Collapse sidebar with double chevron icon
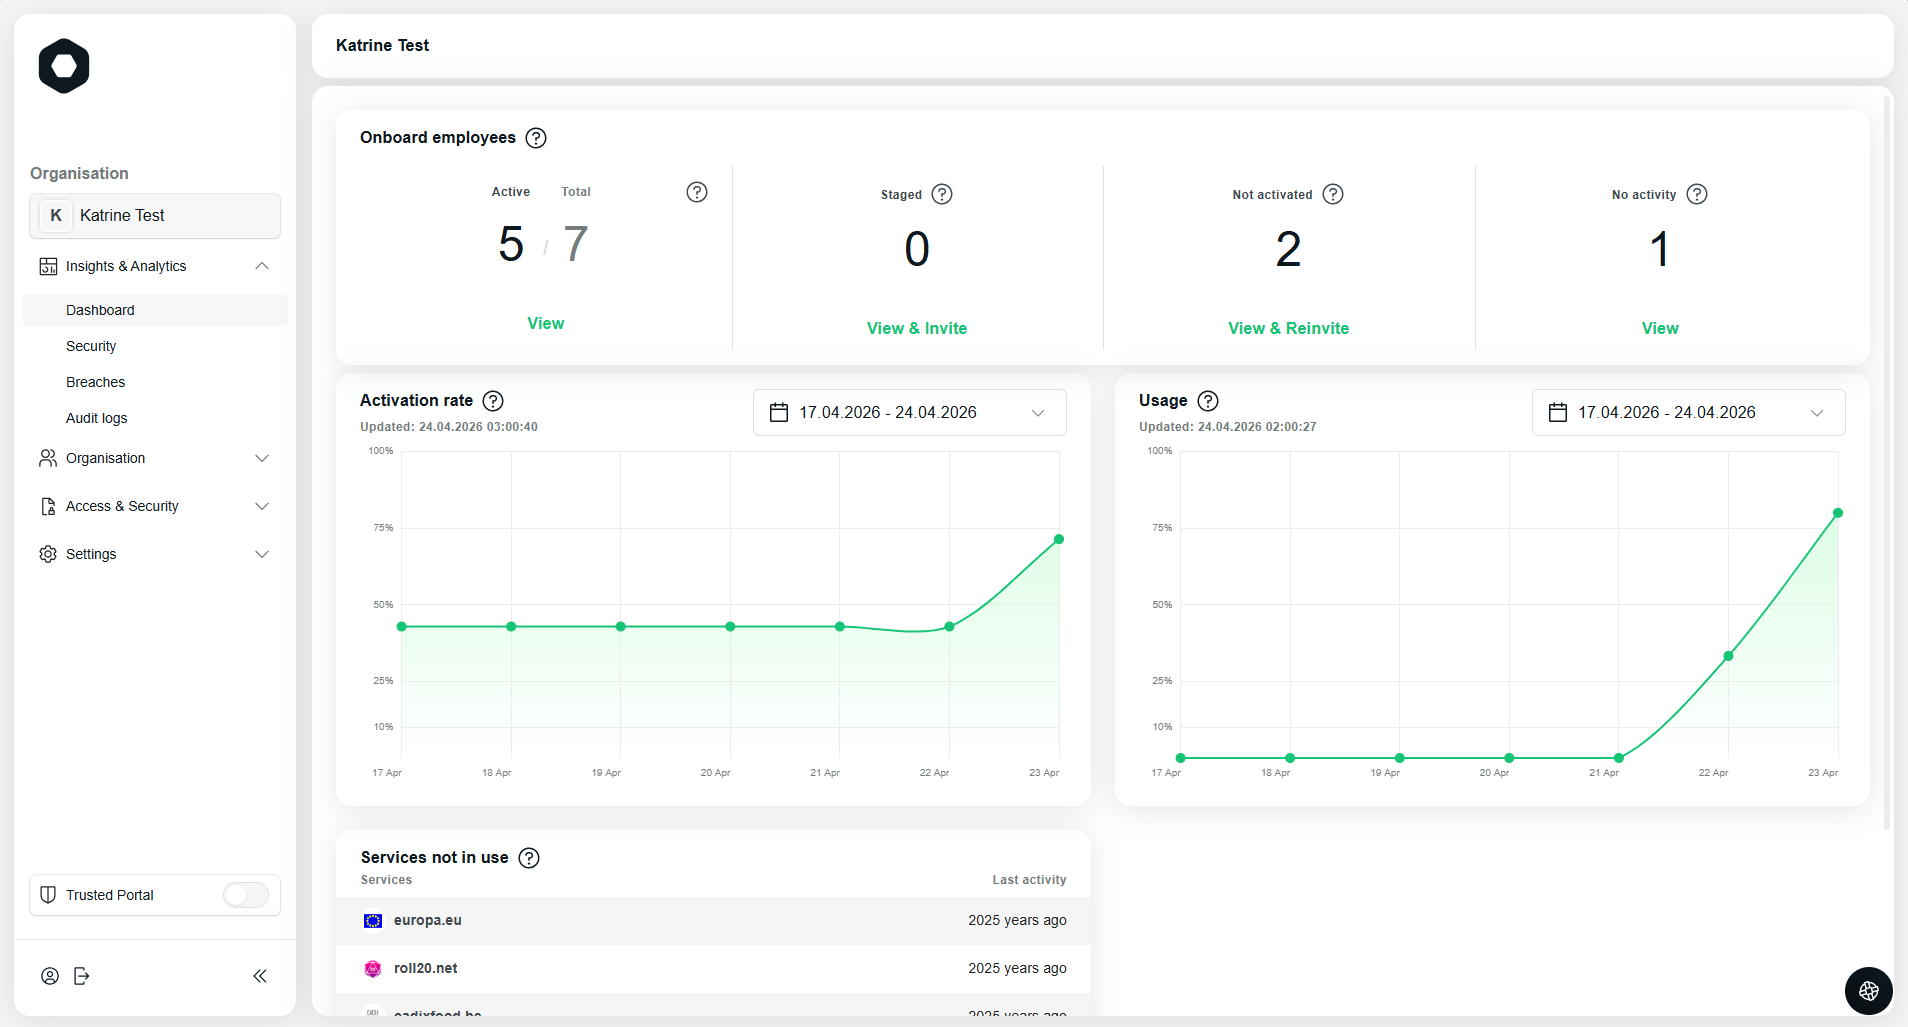 [260, 976]
